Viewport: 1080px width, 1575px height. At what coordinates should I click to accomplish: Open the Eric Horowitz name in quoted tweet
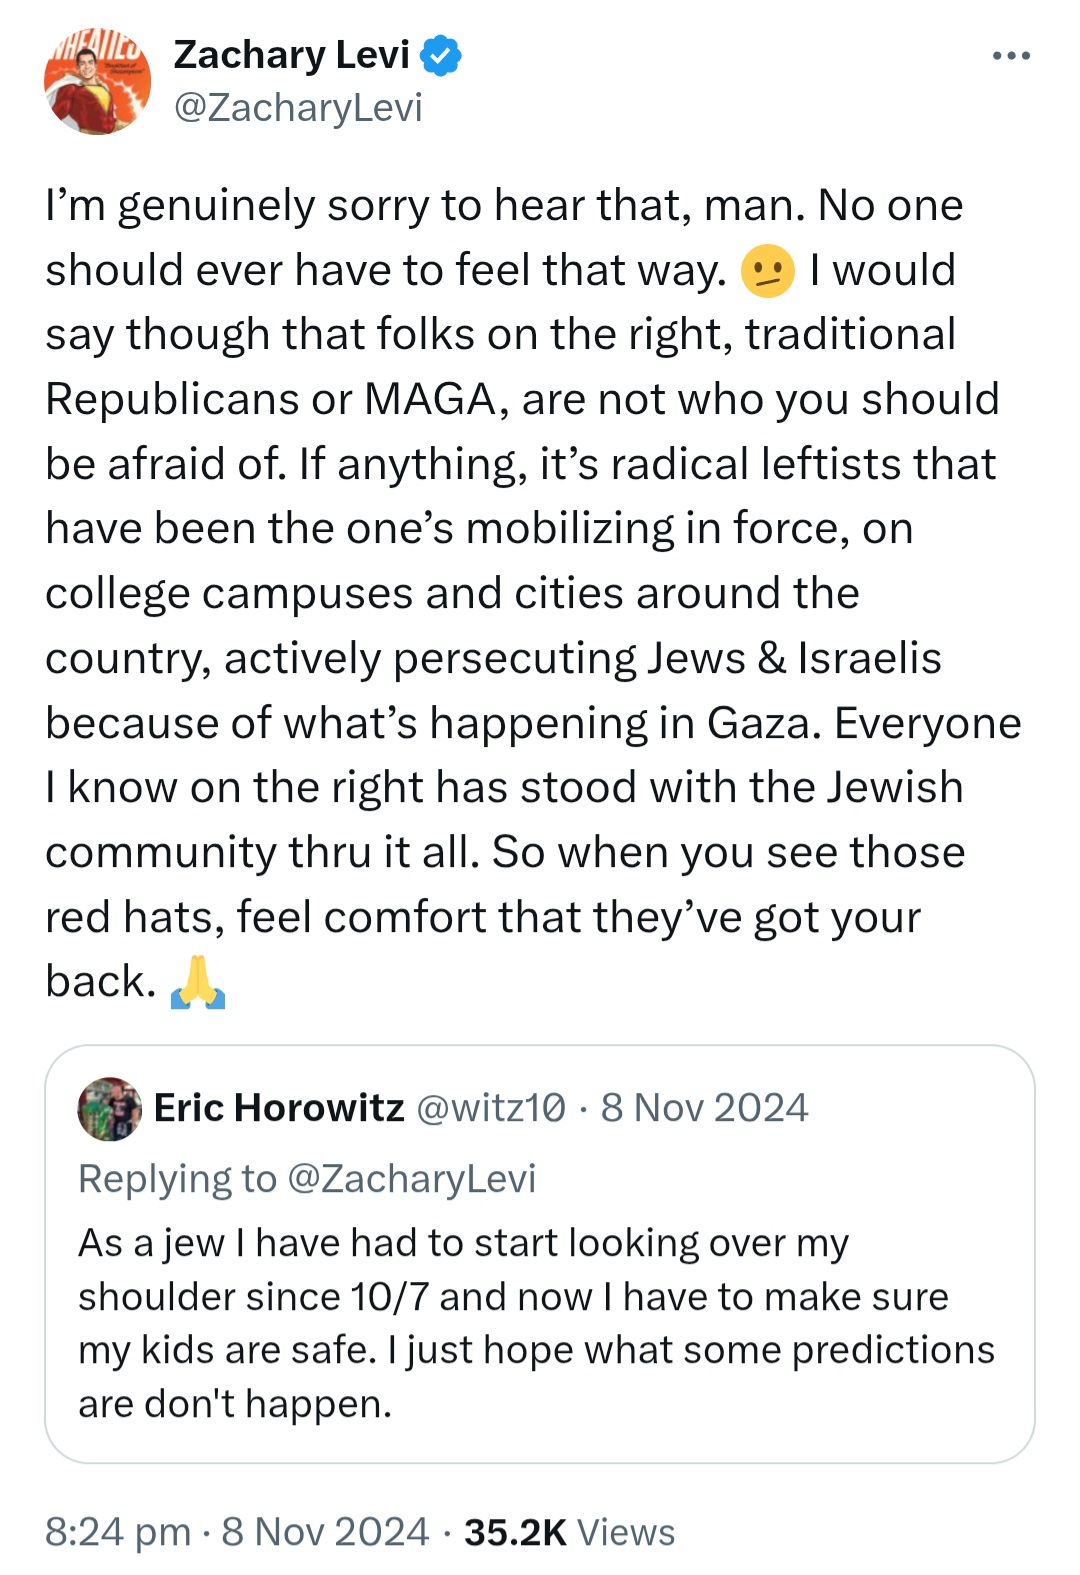click(x=279, y=1108)
